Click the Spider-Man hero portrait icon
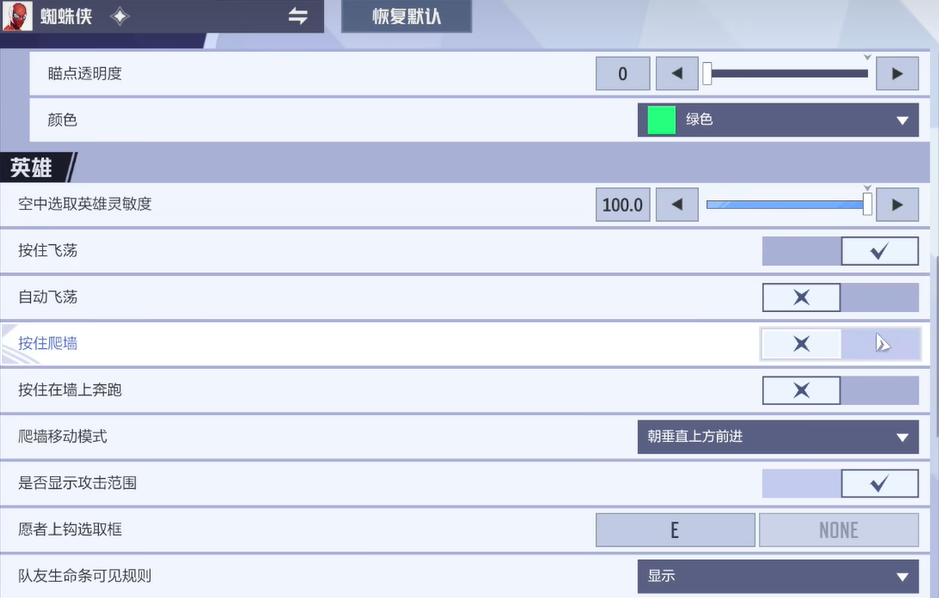 pos(16,16)
